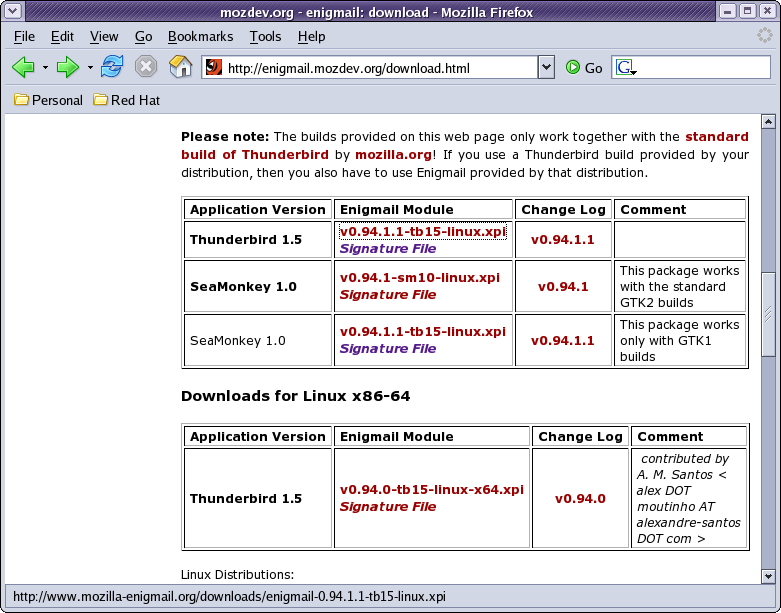Open the v0.94.0 change log link
This screenshot has width=781, height=613.
(580, 498)
